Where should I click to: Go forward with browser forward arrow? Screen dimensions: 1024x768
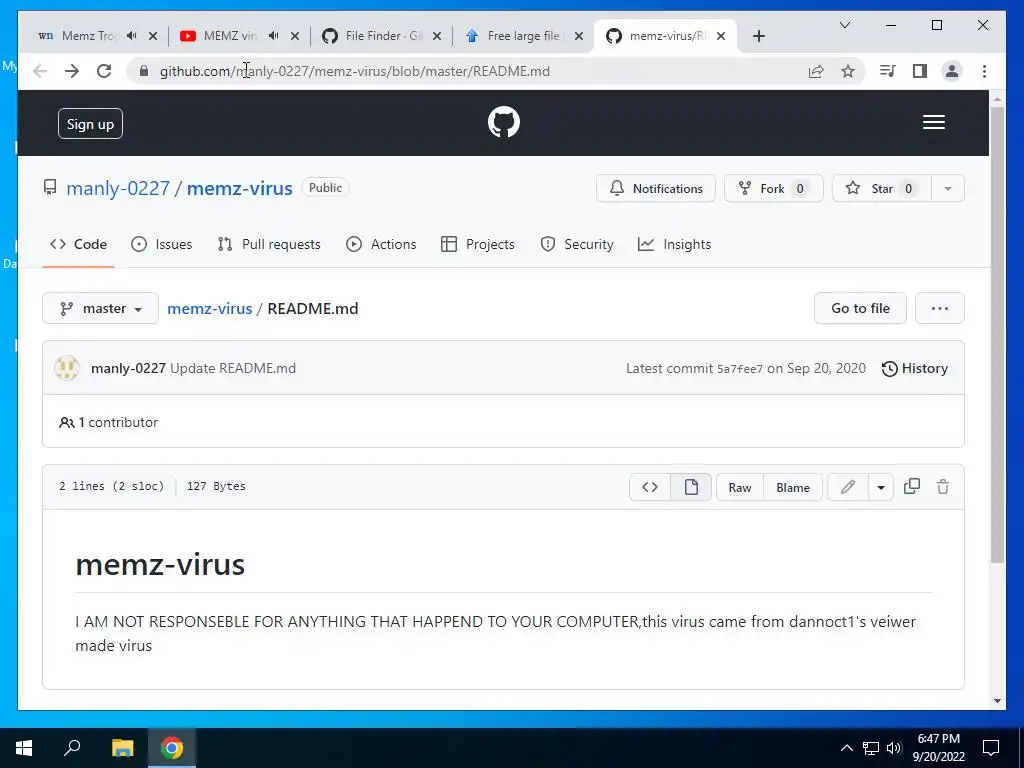point(72,71)
